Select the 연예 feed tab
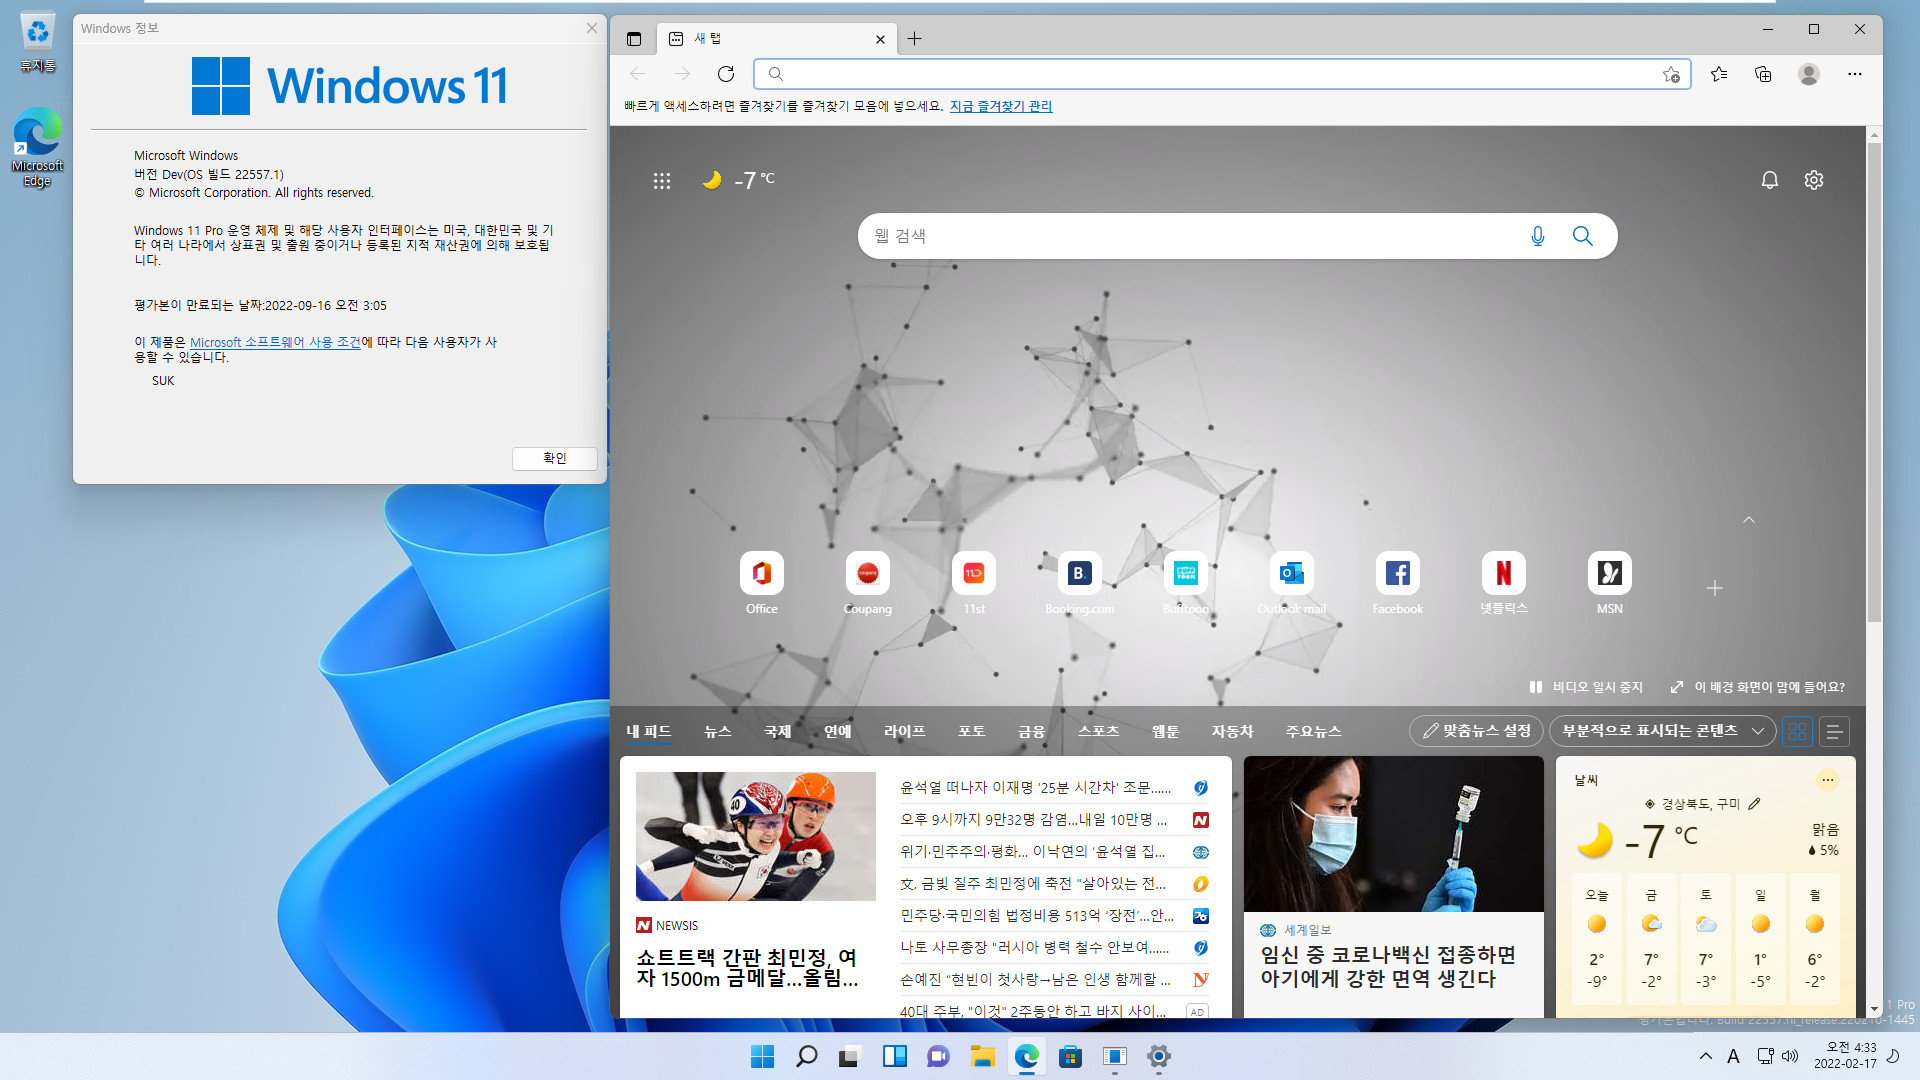Screen dimensions: 1920x1080 (837, 732)
